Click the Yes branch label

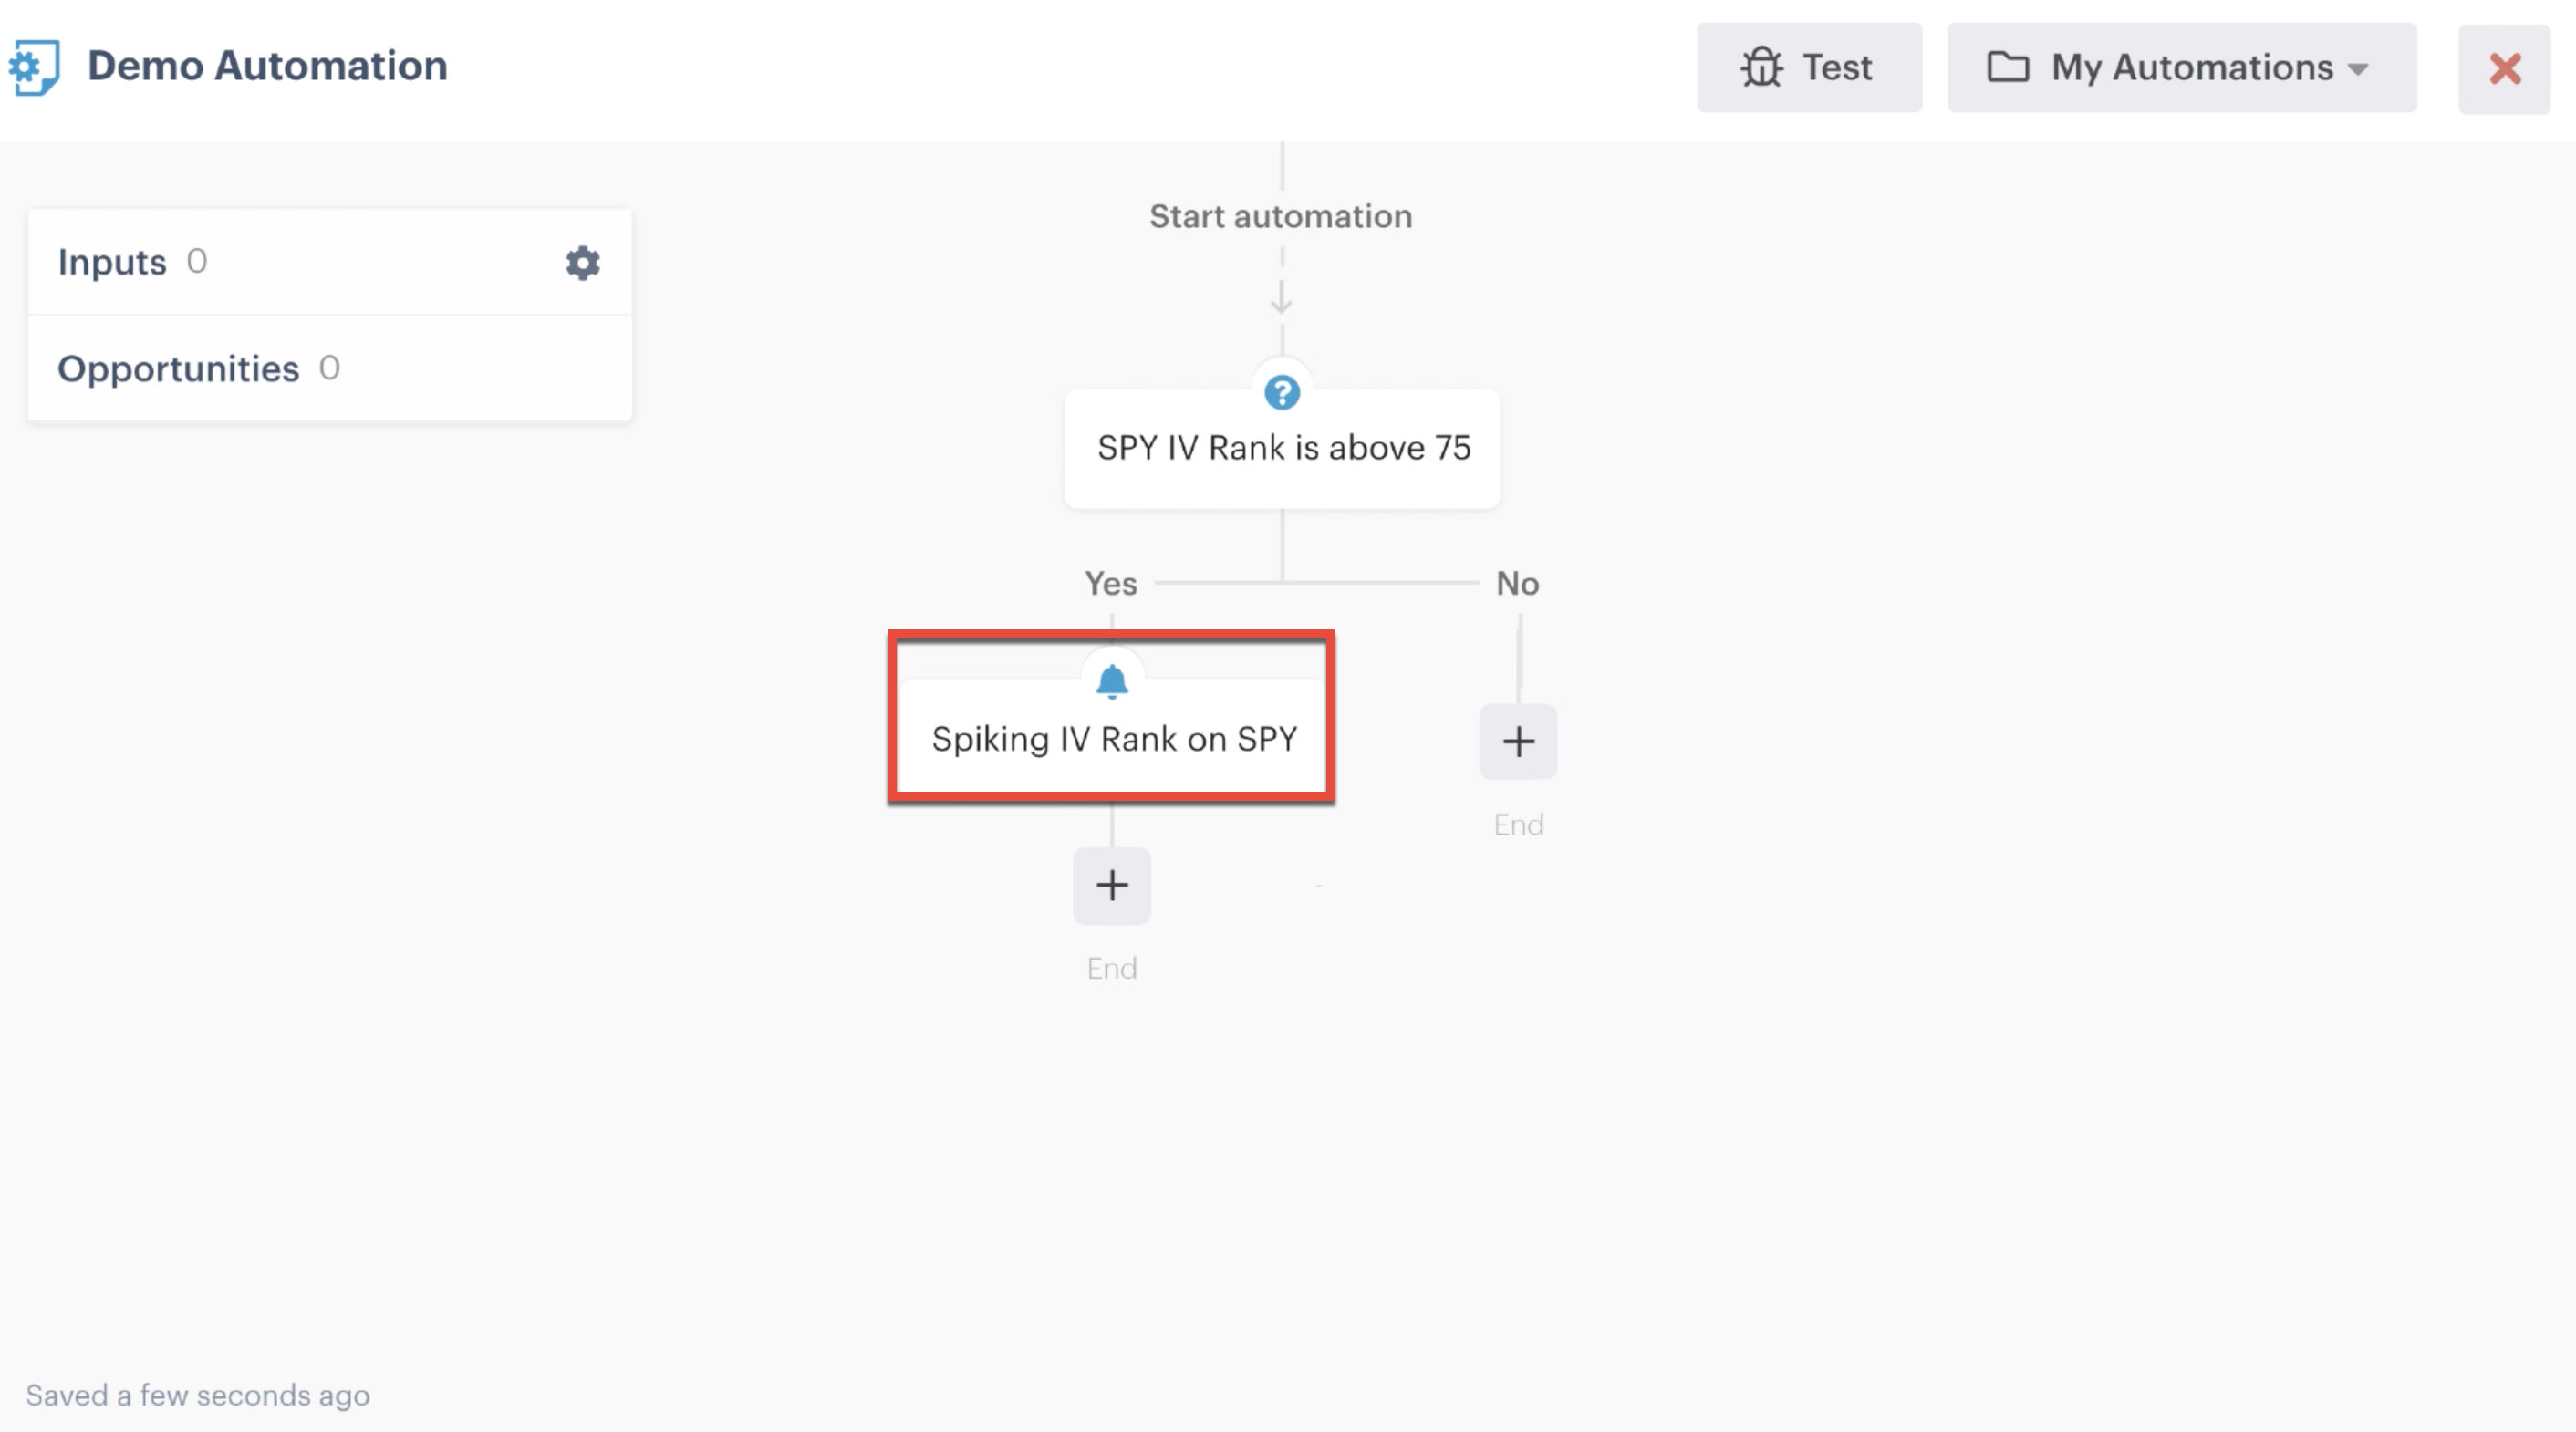[x=1110, y=583]
